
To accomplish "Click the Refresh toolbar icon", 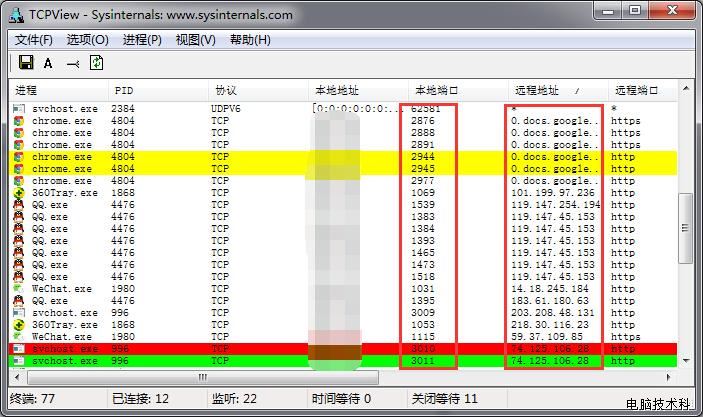I will 96,63.
